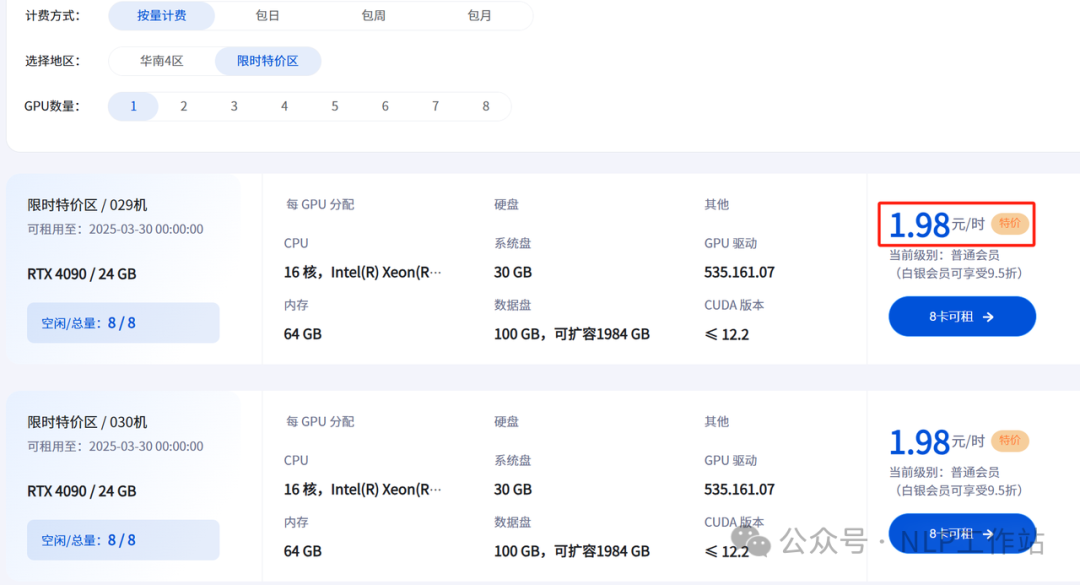The width and height of the screenshot is (1080, 585).
Task: Set GPU count to 1
Action: coord(133,106)
